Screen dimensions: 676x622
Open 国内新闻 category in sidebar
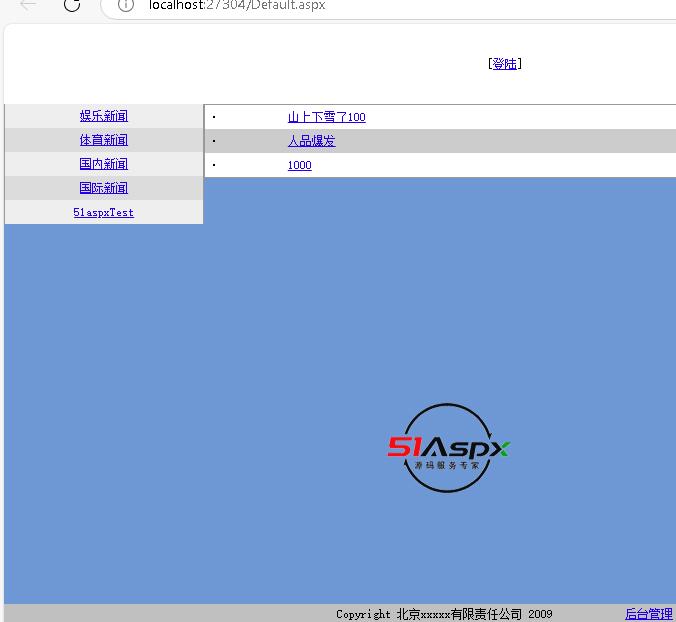click(104, 164)
